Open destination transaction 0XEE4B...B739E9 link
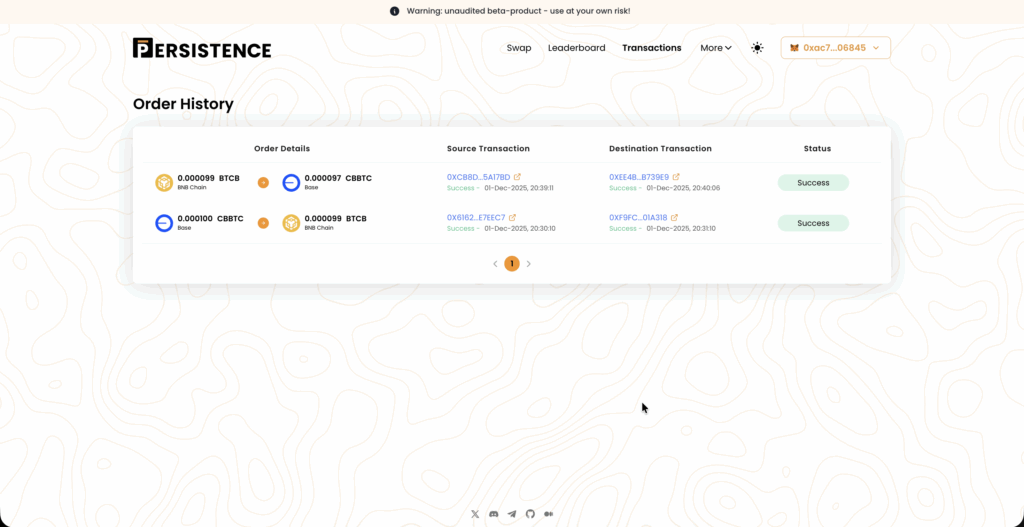The height and width of the screenshot is (527, 1024). pos(638,177)
